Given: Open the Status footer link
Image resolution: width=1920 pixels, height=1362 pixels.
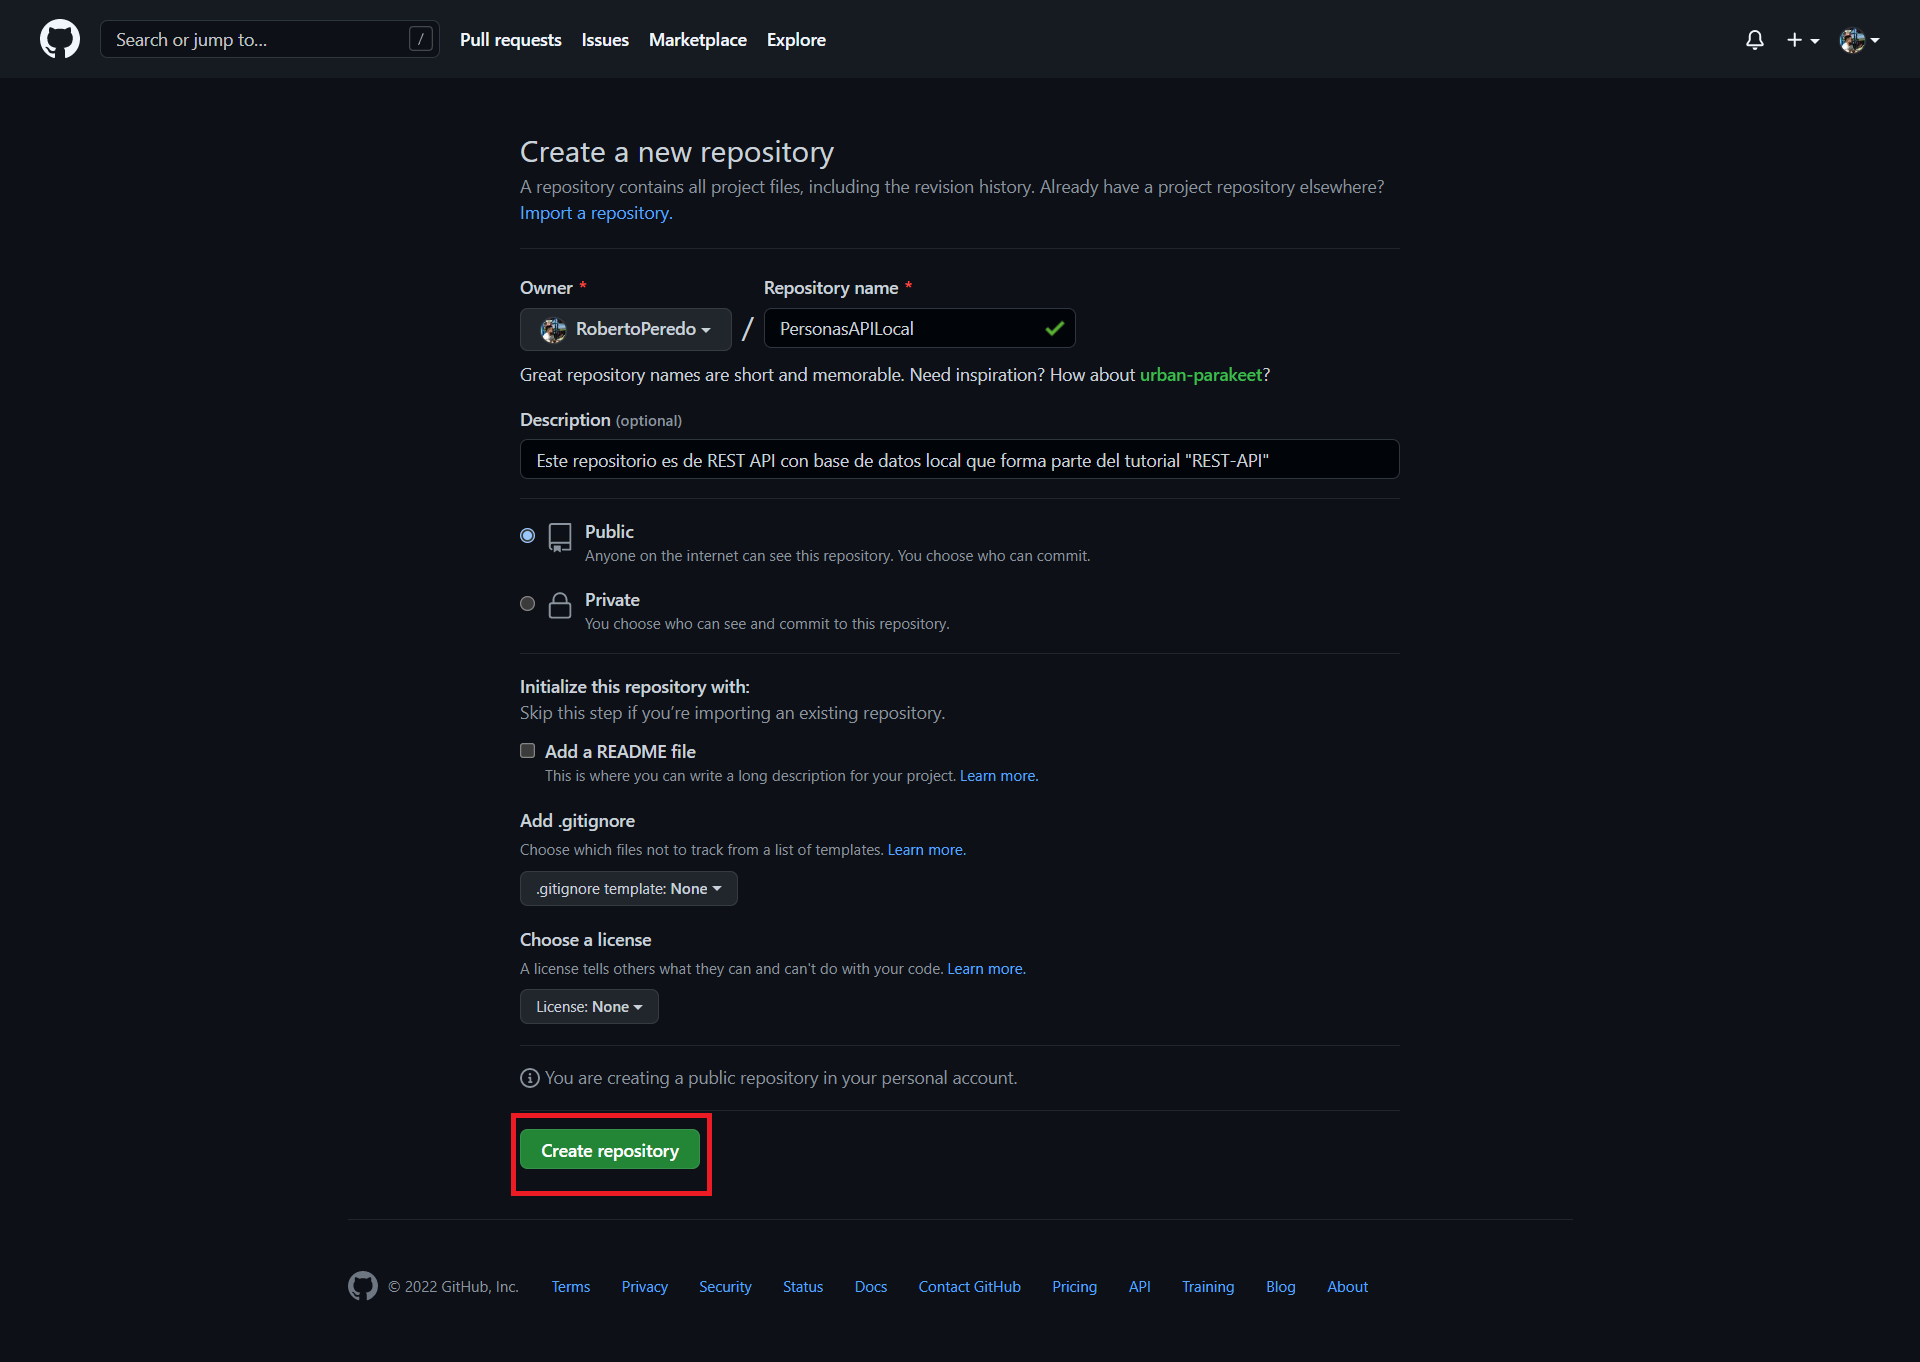Looking at the screenshot, I should click(x=803, y=1287).
